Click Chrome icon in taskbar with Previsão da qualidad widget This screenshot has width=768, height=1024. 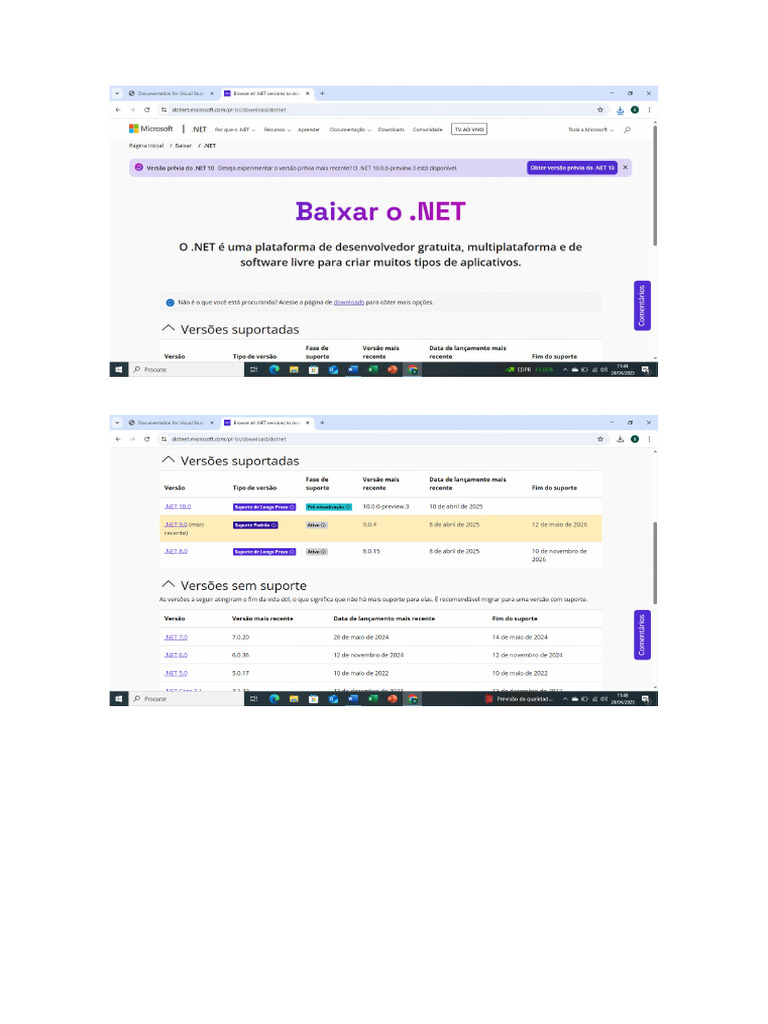(413, 699)
